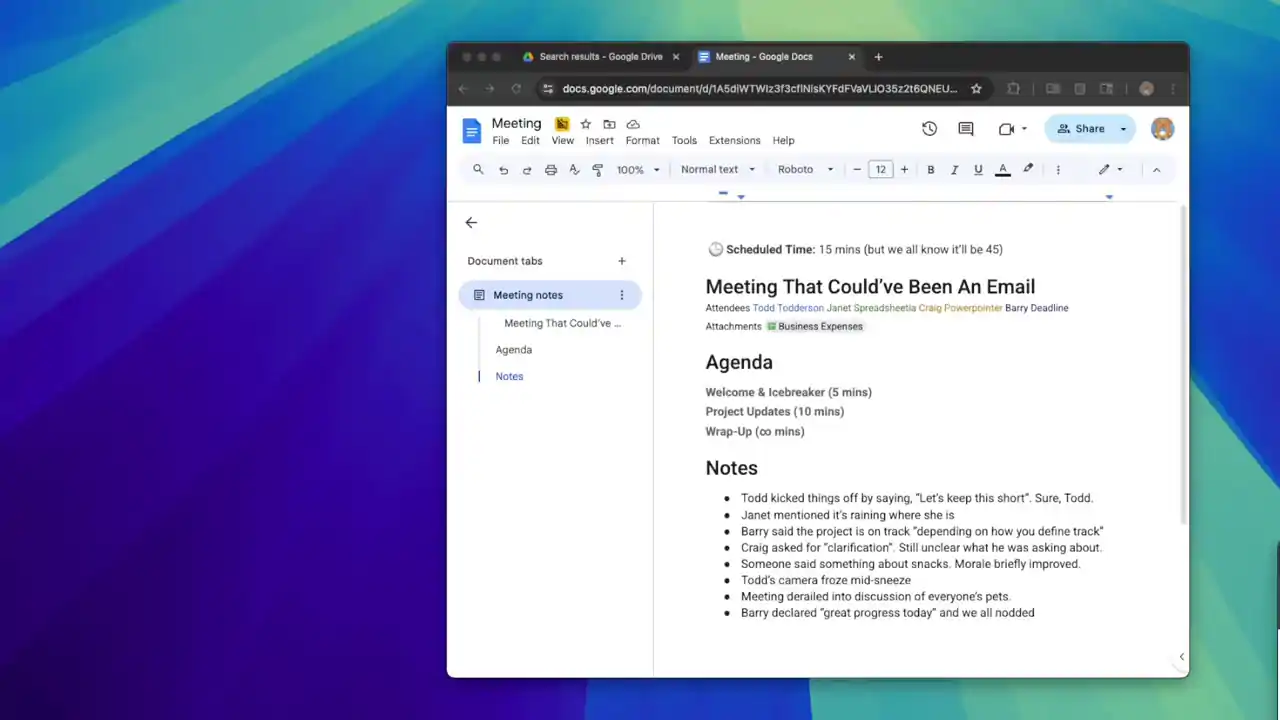Switch to Search results Google Drive tab
This screenshot has height=720, width=1280.
(x=600, y=57)
